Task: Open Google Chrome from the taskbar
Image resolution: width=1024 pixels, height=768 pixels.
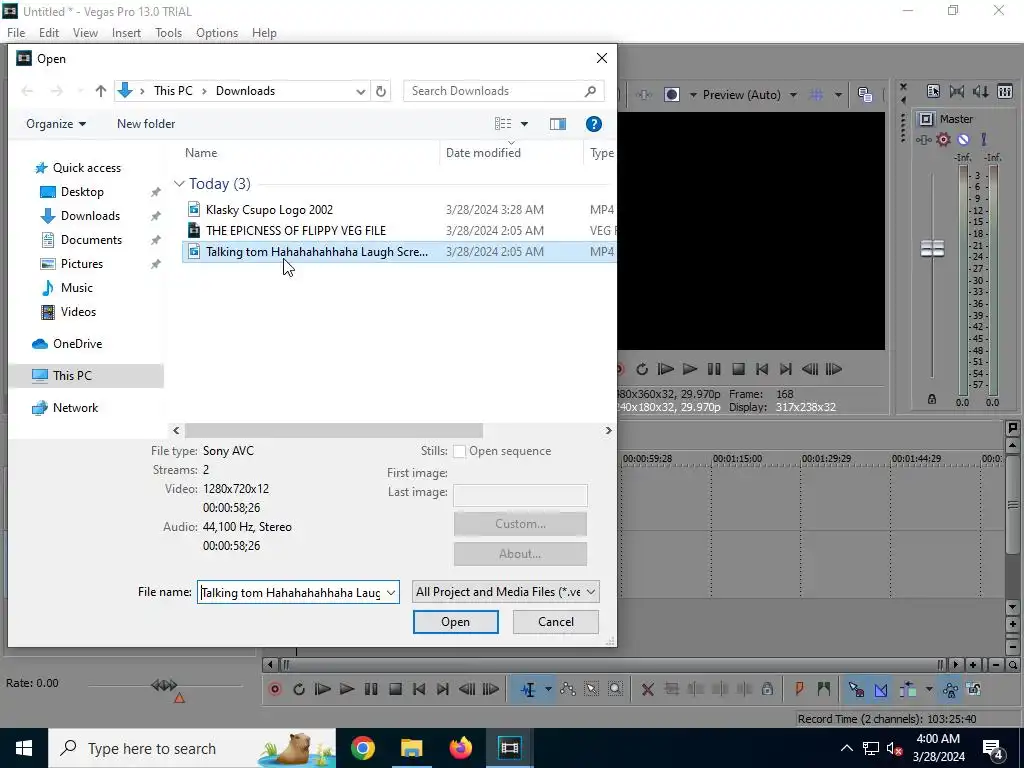Action: [362, 748]
